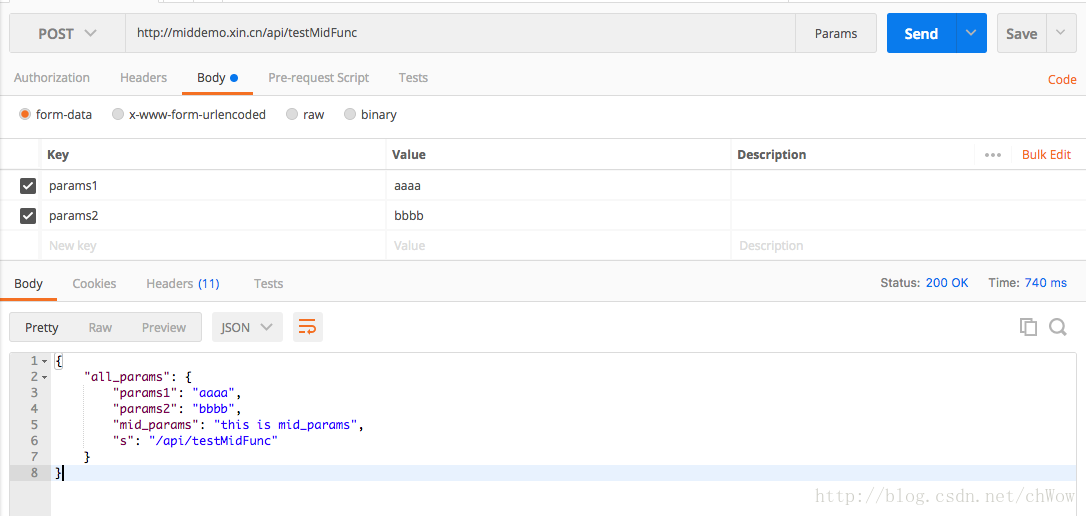Open the three-dots column options menu
The width and height of the screenshot is (1086, 516).
coord(992,155)
